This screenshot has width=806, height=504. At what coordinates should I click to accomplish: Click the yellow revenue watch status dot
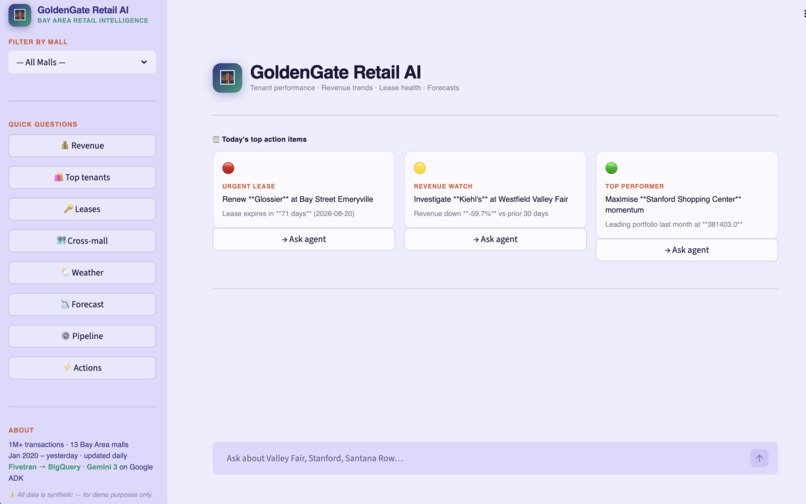tap(420, 168)
